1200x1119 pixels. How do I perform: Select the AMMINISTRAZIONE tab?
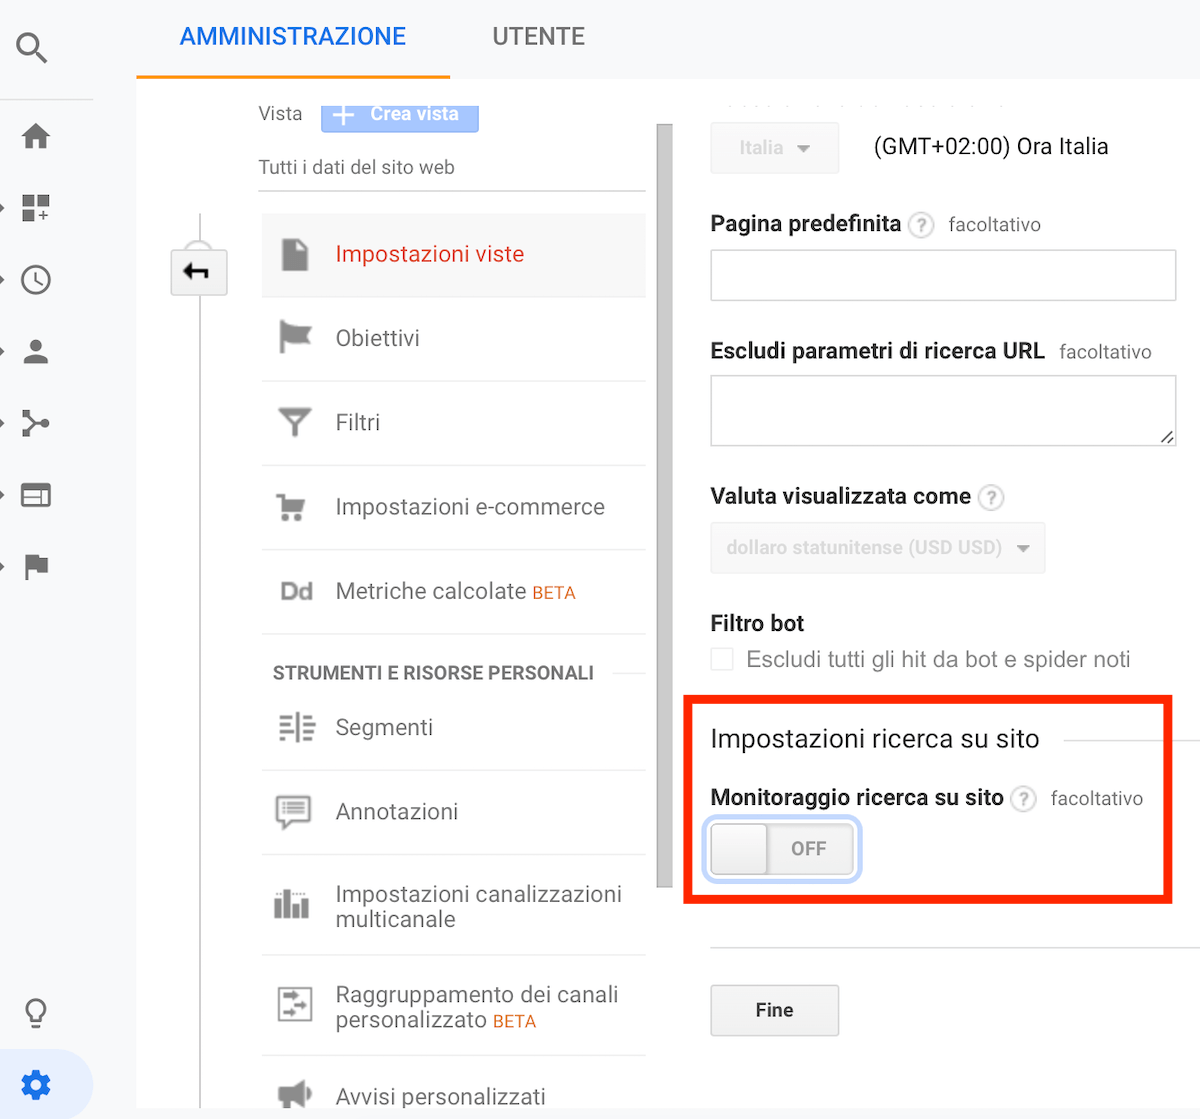(x=293, y=37)
